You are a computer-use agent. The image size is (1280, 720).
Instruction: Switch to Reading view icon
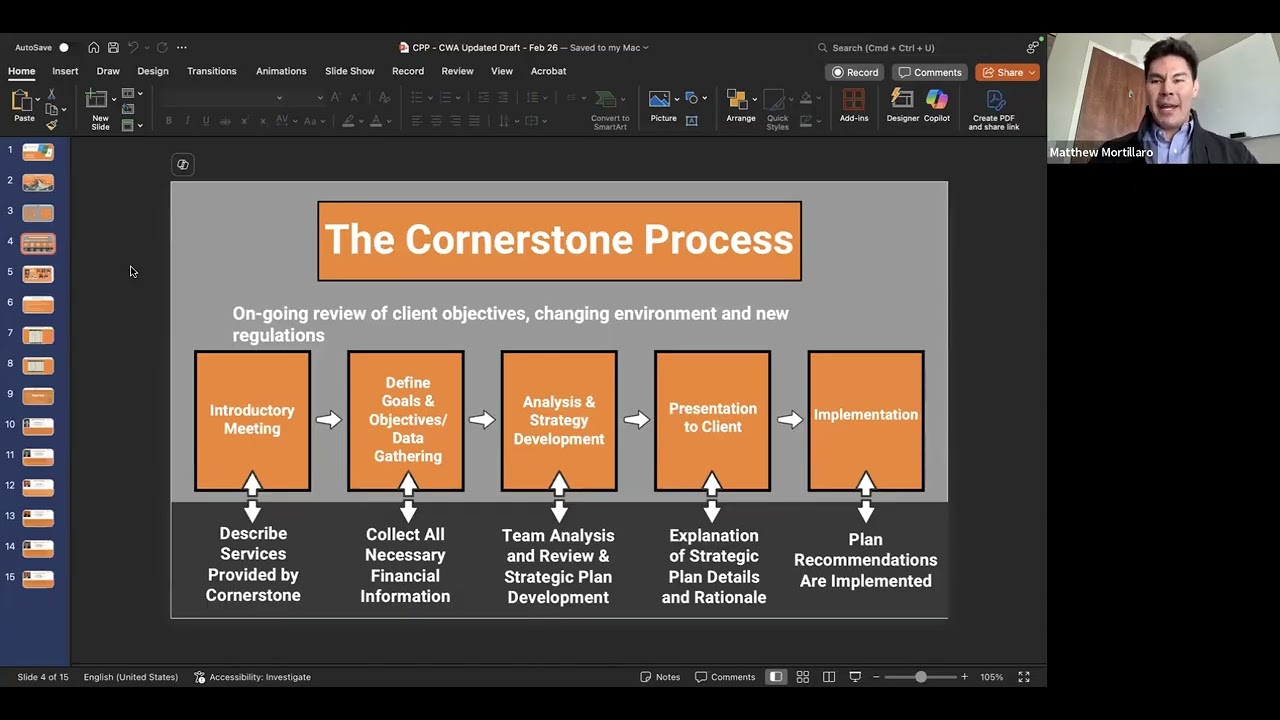829,677
